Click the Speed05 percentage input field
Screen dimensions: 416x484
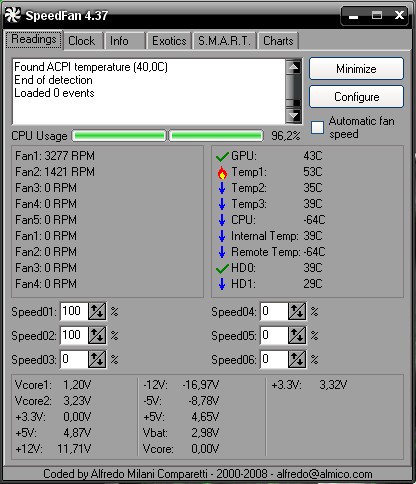click(x=274, y=335)
